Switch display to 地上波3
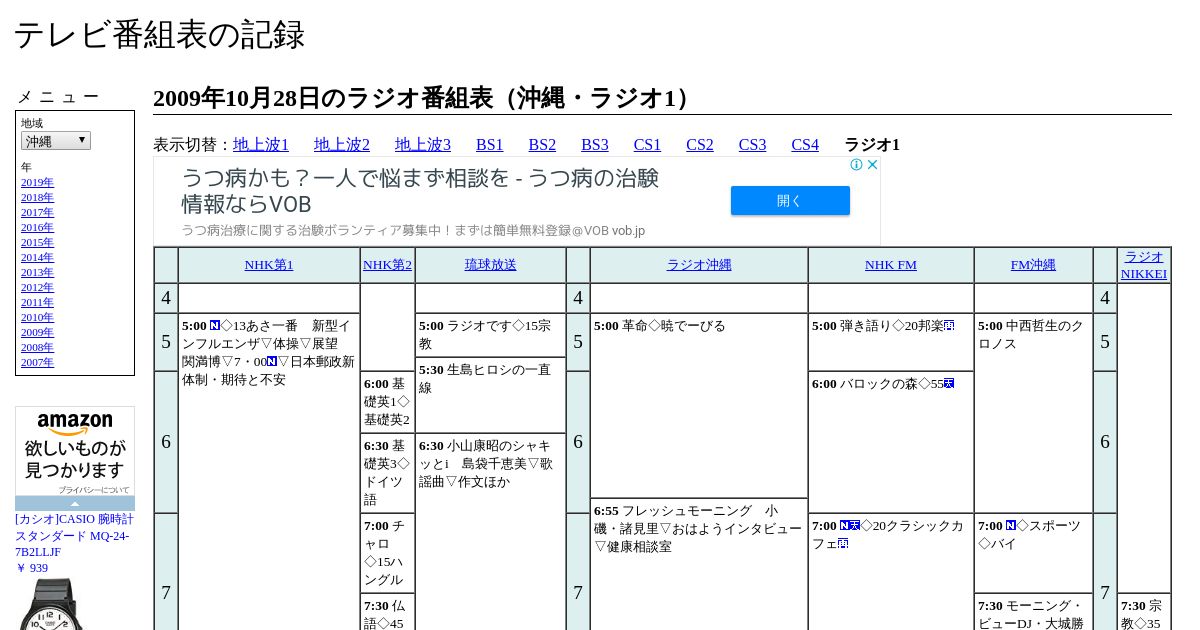Image resolution: width=1200 pixels, height=630 pixels. pos(423,145)
